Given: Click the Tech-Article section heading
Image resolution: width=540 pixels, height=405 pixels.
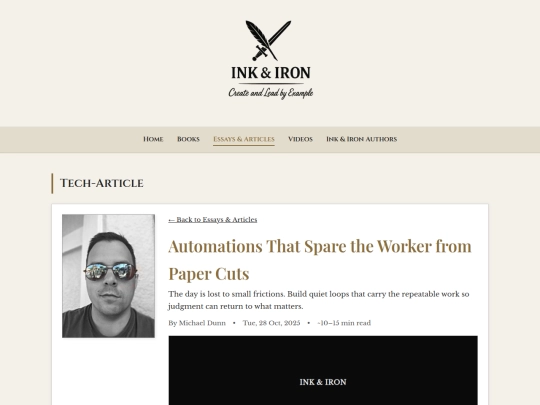Looking at the screenshot, I should pyautogui.click(x=102, y=183).
